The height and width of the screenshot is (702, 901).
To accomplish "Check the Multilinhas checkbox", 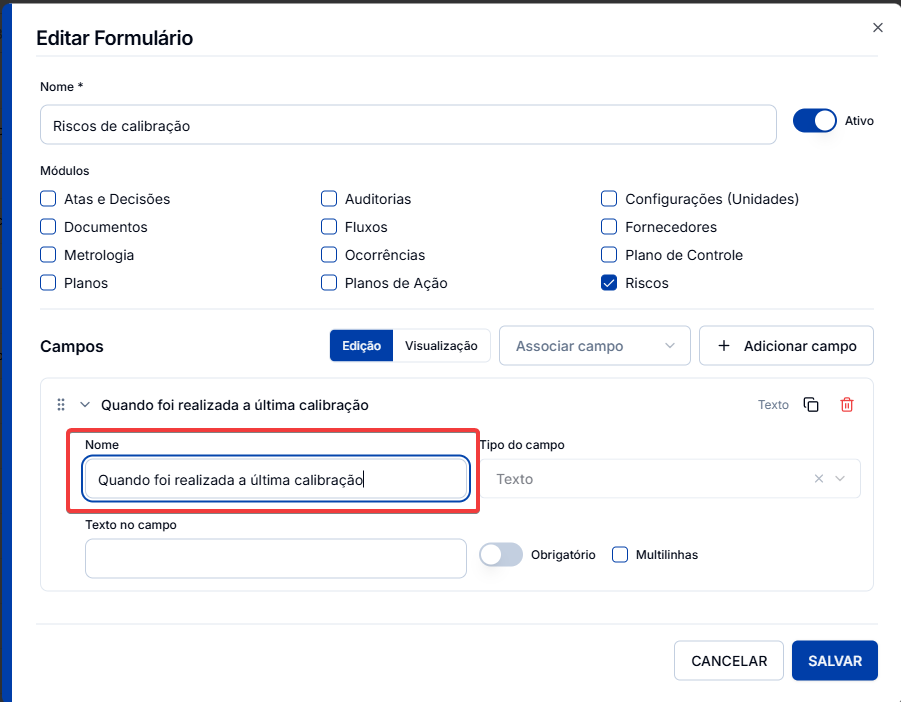I will tap(620, 555).
